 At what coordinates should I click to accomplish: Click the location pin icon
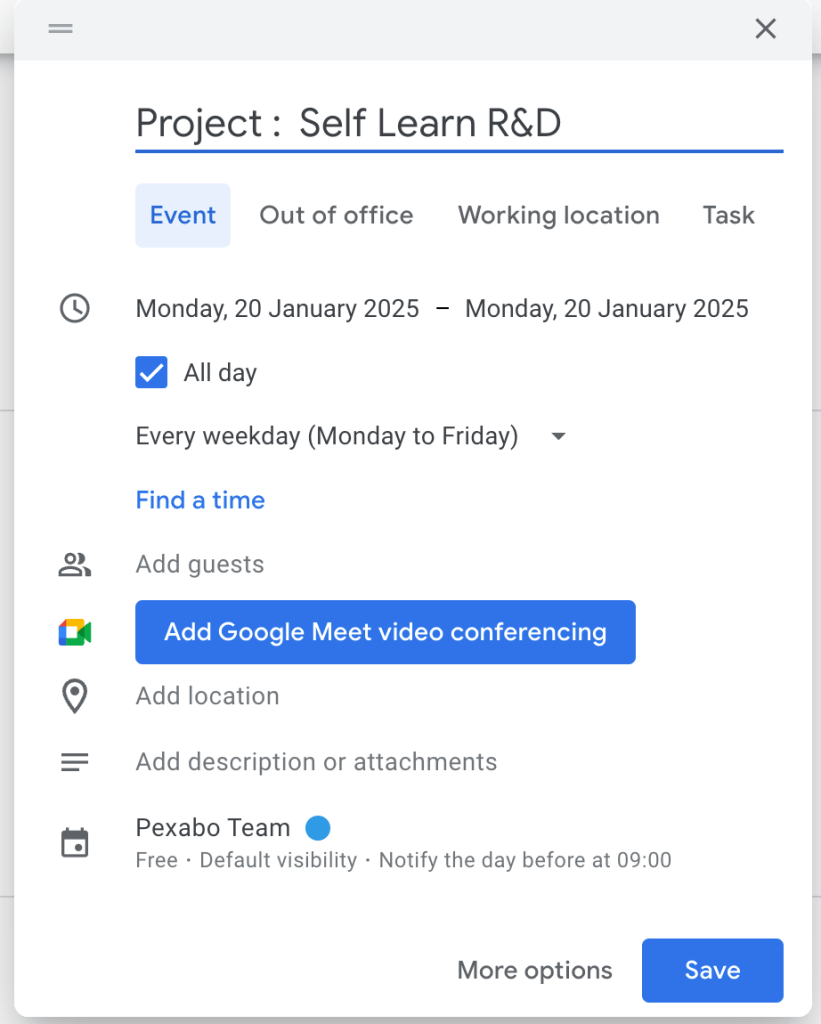coord(74,696)
